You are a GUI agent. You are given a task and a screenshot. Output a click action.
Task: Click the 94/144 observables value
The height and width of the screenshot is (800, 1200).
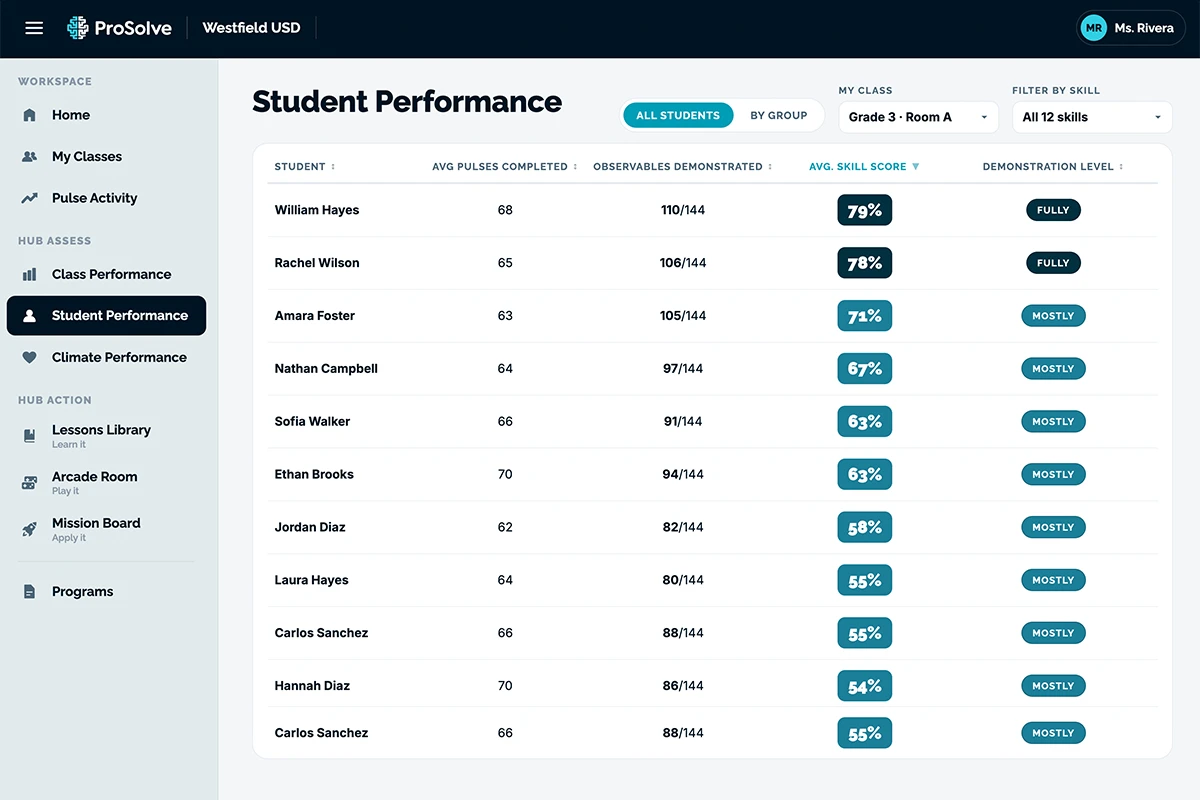683,474
